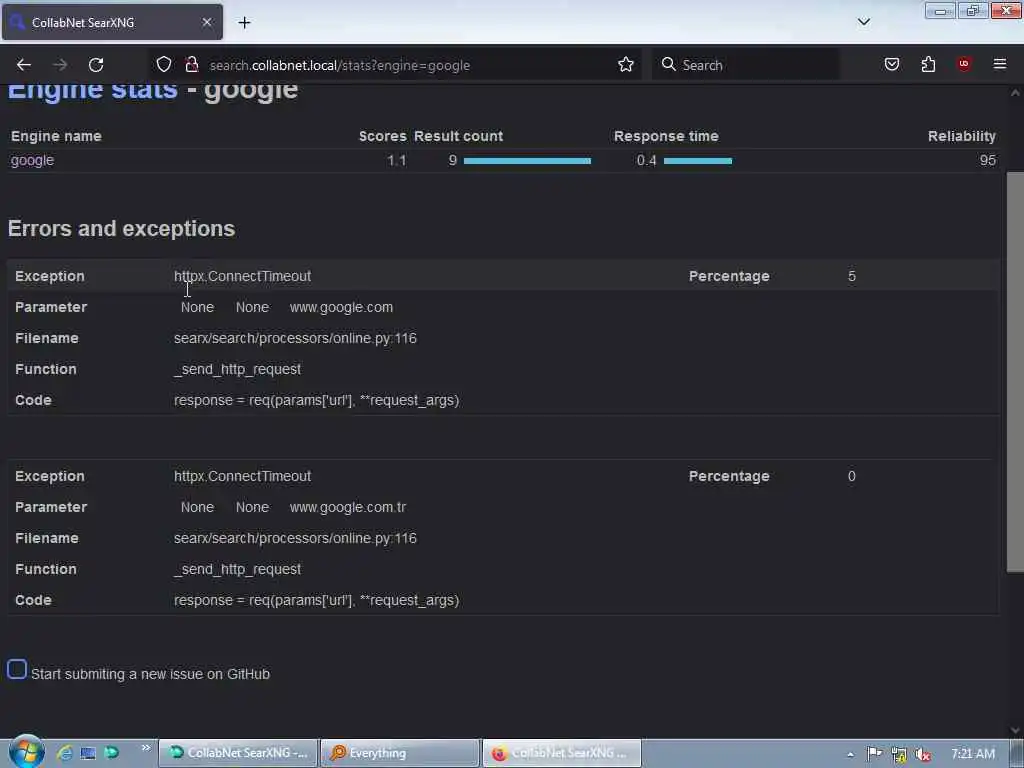
Task: Reload the current page
Action: coord(96,65)
